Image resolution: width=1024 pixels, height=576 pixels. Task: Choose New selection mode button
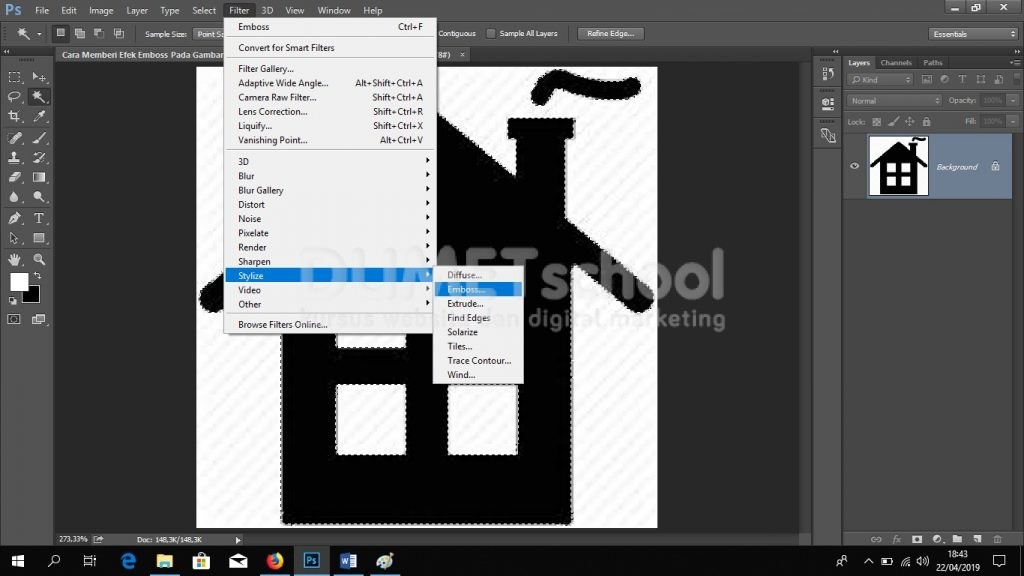61,33
